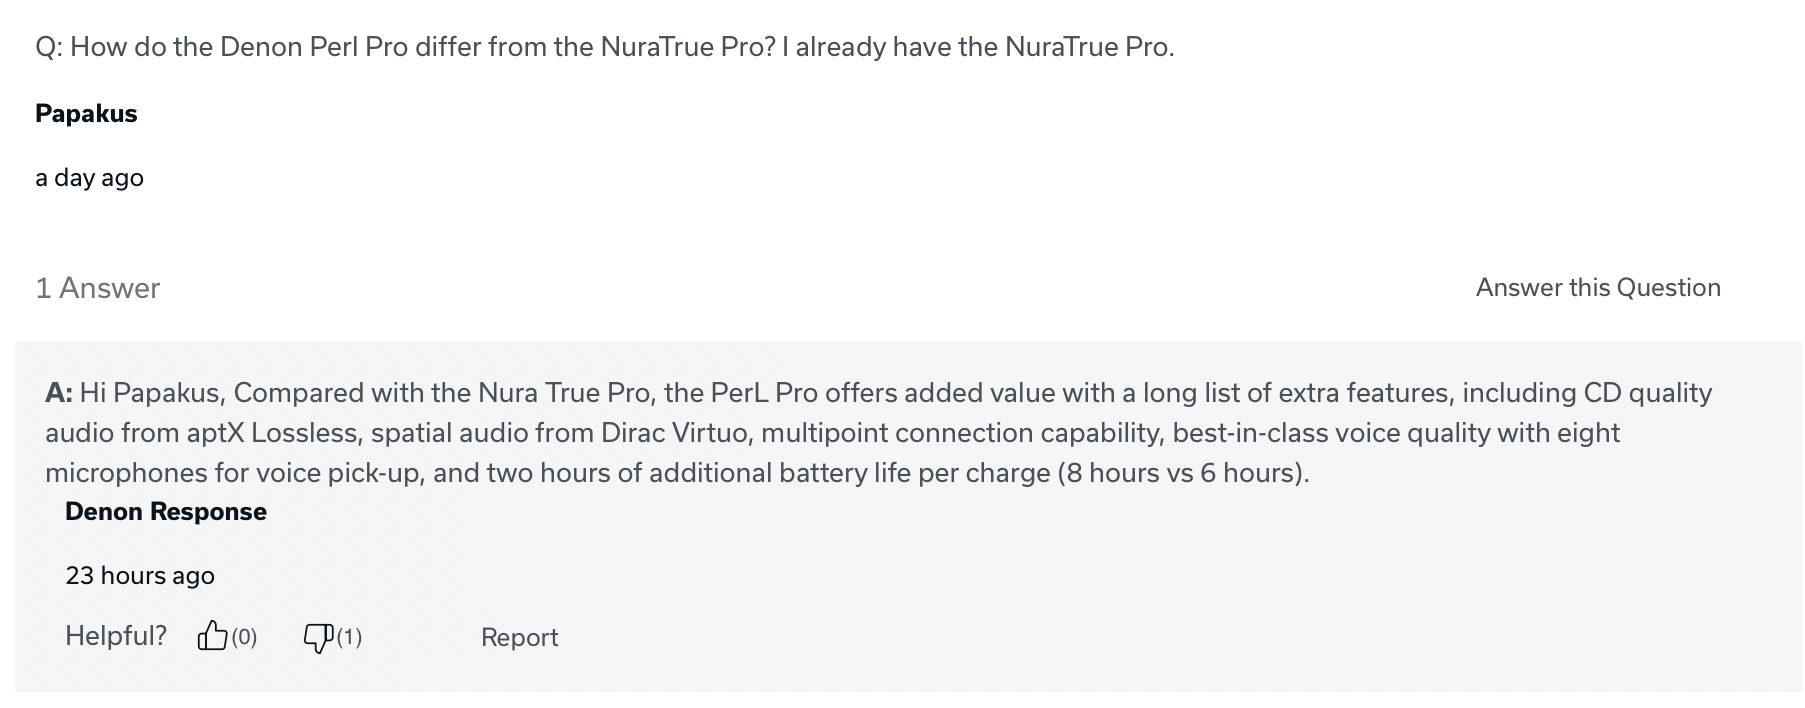Click the '(8 hours vs 6 hours)' text
Screen dimensions: 1805x708
tap(1182, 473)
